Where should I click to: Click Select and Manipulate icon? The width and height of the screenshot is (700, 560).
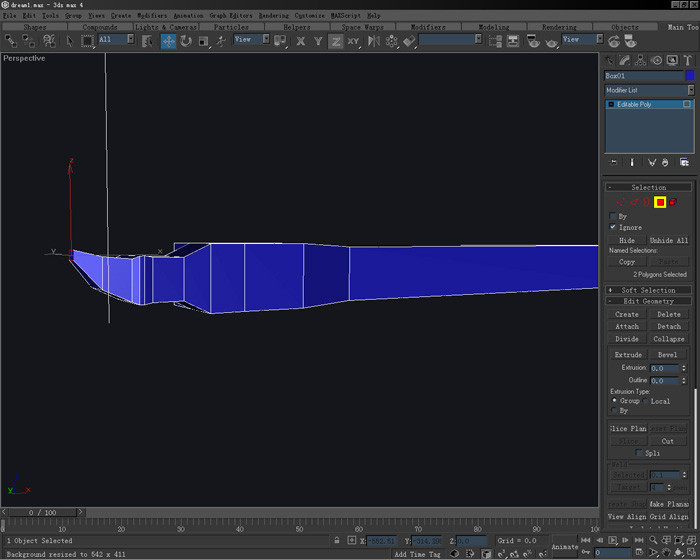click(221, 41)
